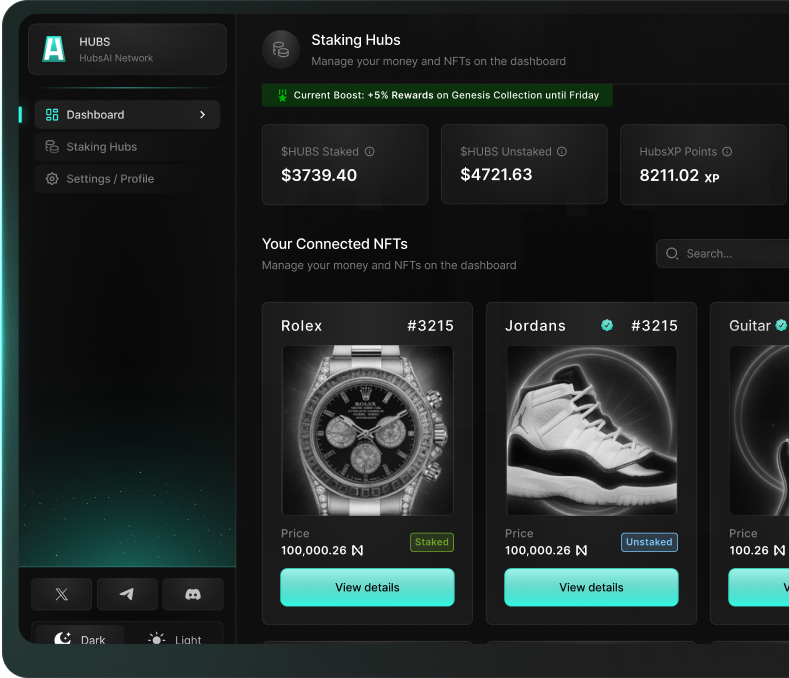Screen dimensions: 789x678
Task: Click the sidebar Staking Hubs coins icon
Action: [52, 146]
